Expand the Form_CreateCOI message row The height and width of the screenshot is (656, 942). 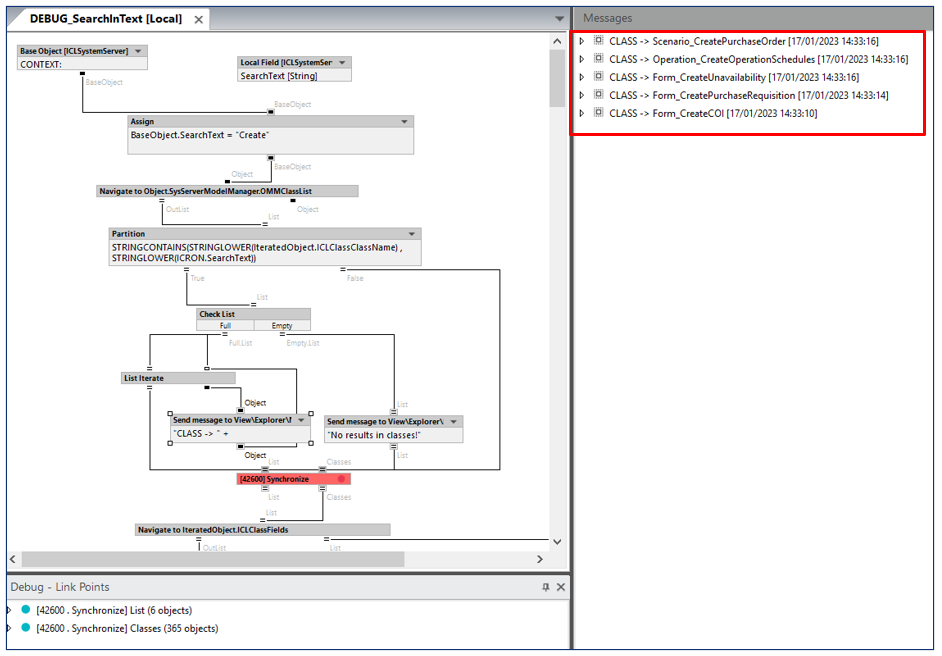[582, 114]
